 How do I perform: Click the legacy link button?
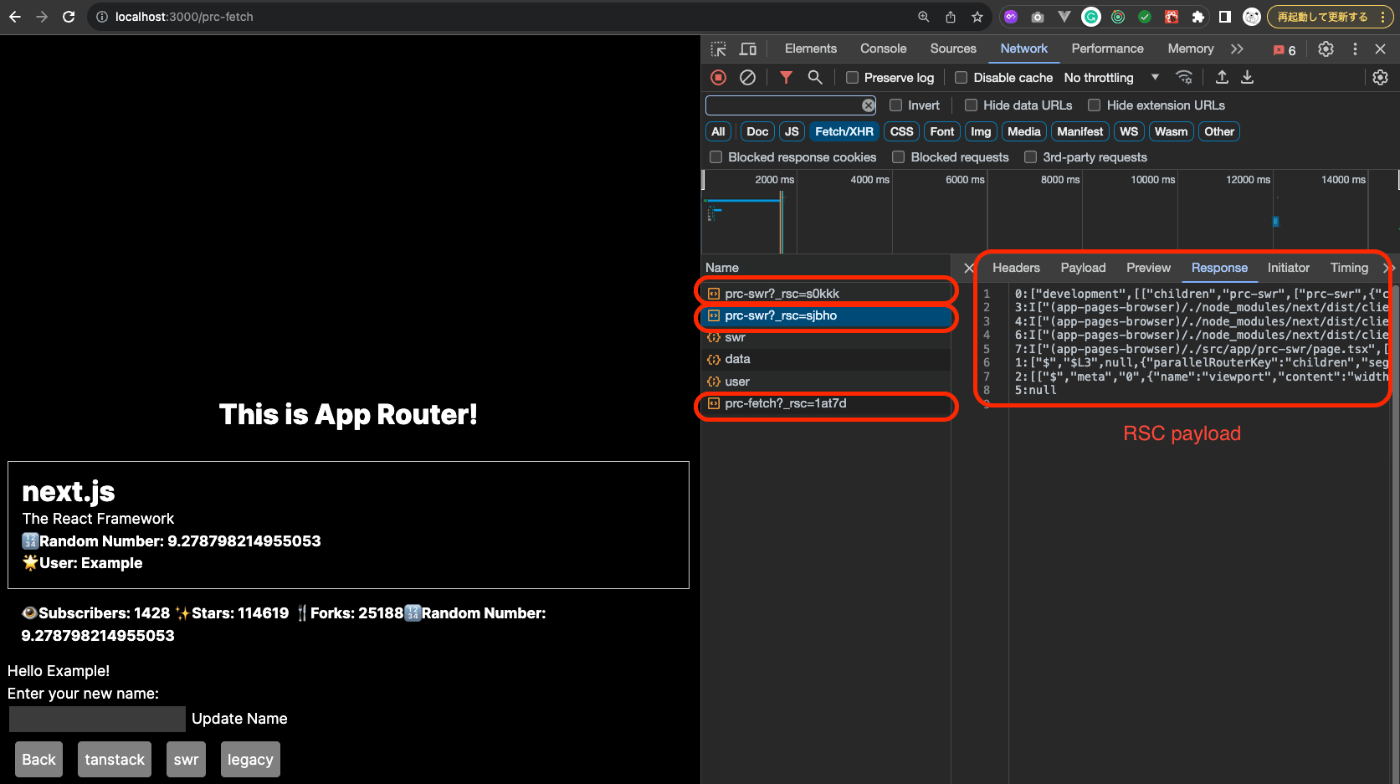pyautogui.click(x=250, y=760)
